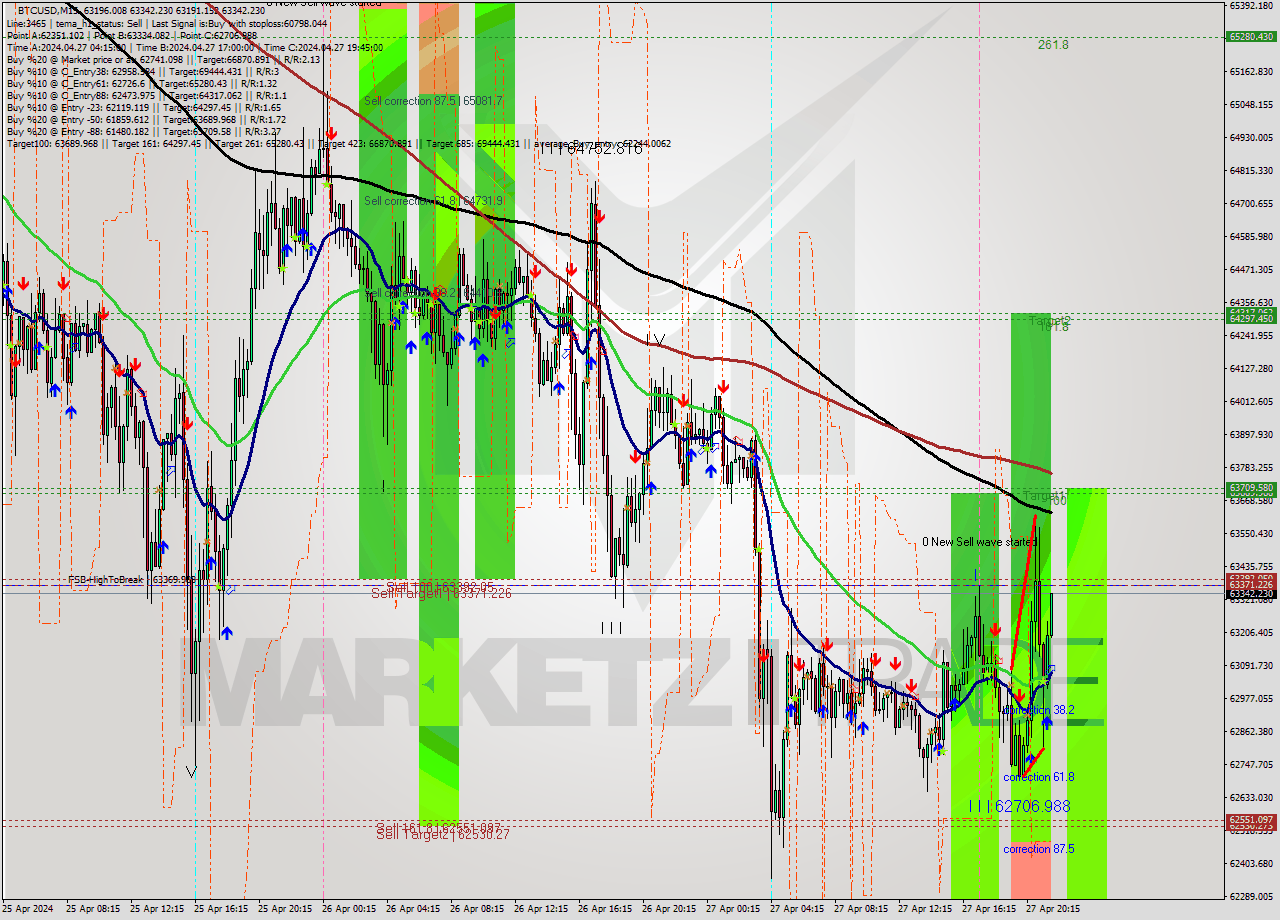
Task: Click the 62747.705 price axis label
Action: pos(1250,764)
